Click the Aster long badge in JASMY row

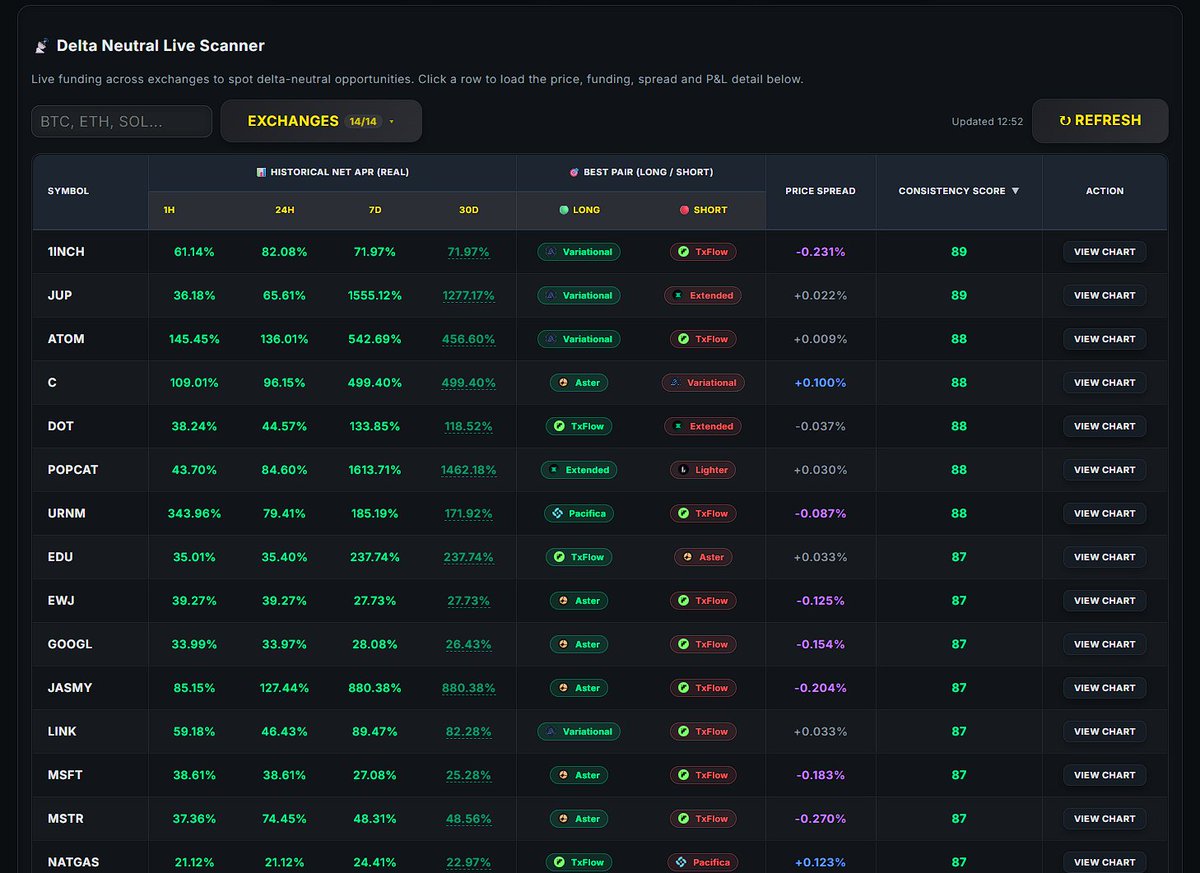click(579, 688)
